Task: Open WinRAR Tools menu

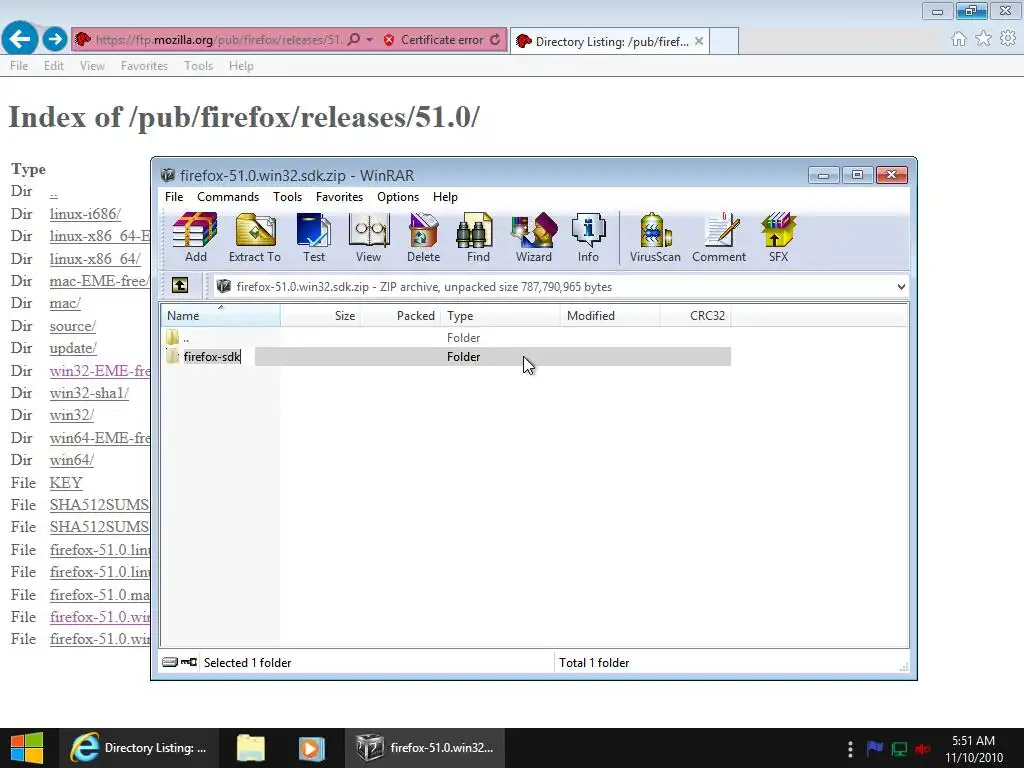Action: 287,197
